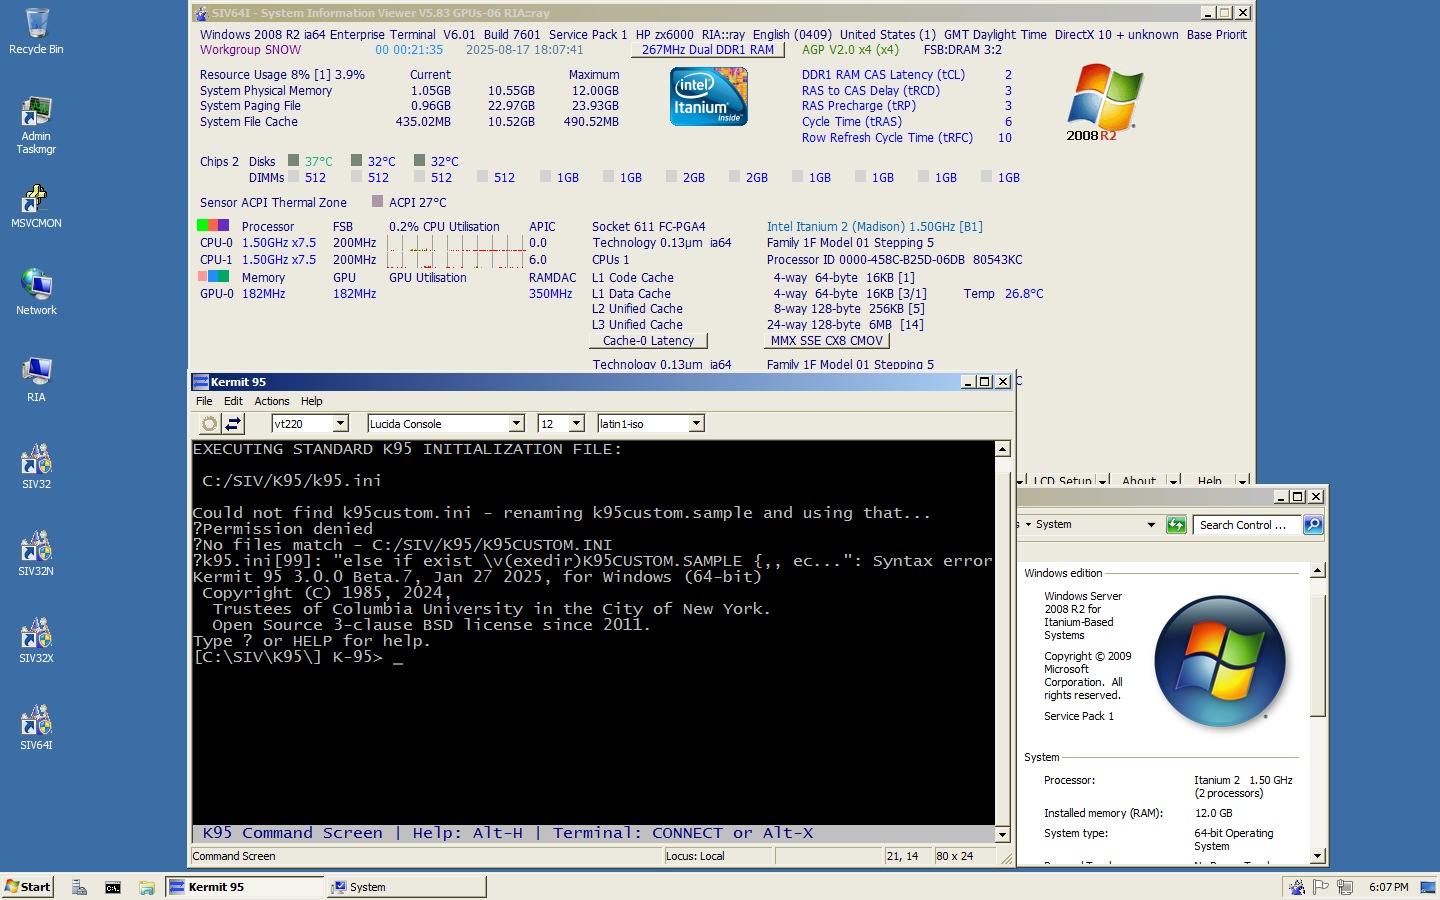The height and width of the screenshot is (900, 1440).
Task: Click the SIV64I title bar icon
Action: (x=201, y=13)
